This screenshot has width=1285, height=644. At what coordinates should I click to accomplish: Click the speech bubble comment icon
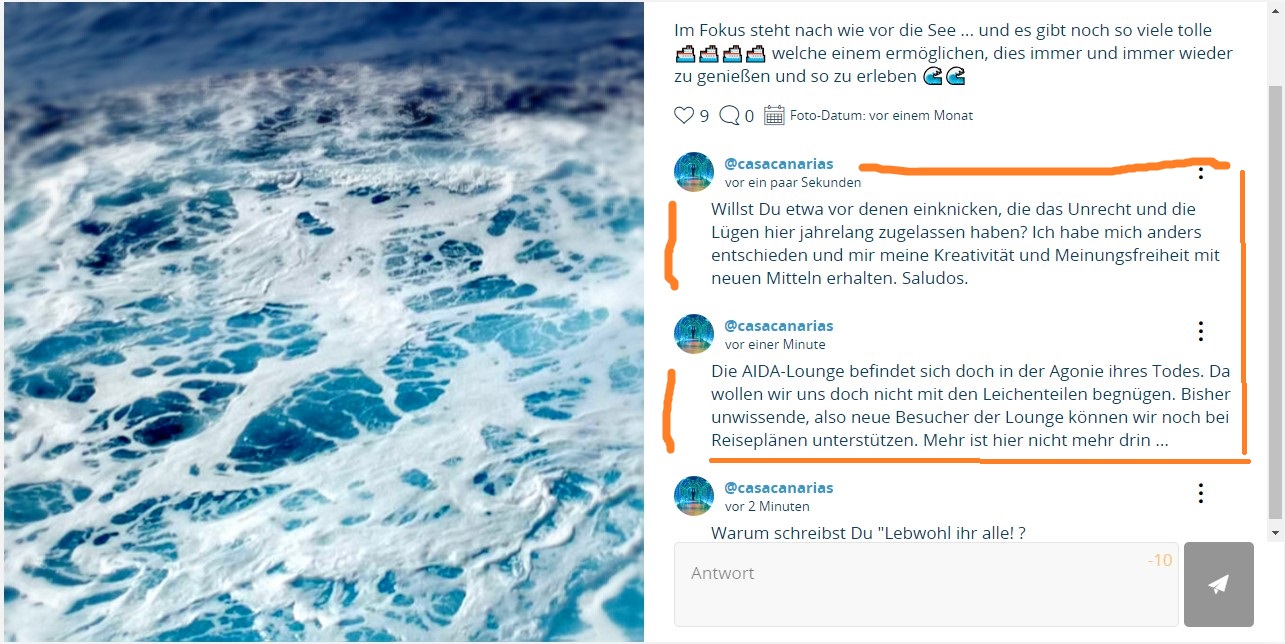pyautogui.click(x=730, y=115)
